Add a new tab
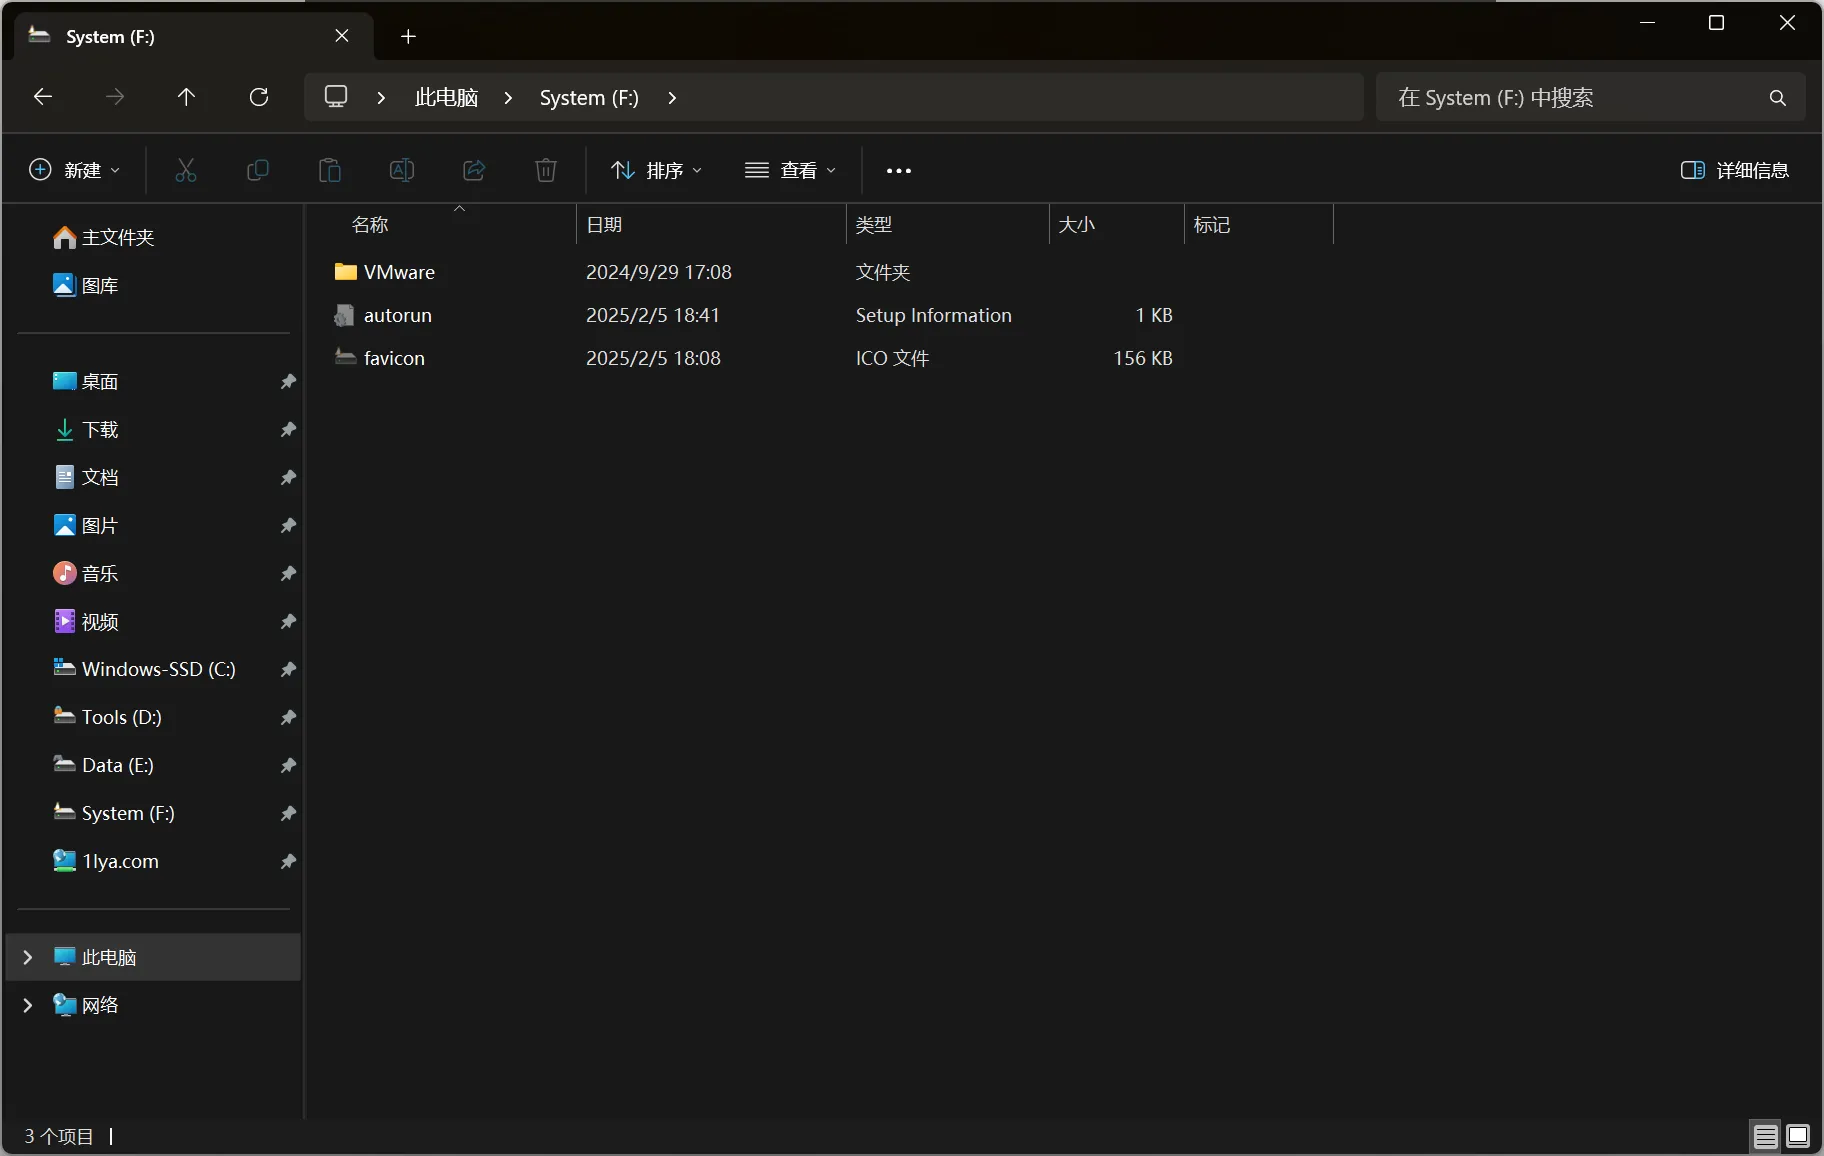Screen dimensions: 1824x1156 [408, 37]
